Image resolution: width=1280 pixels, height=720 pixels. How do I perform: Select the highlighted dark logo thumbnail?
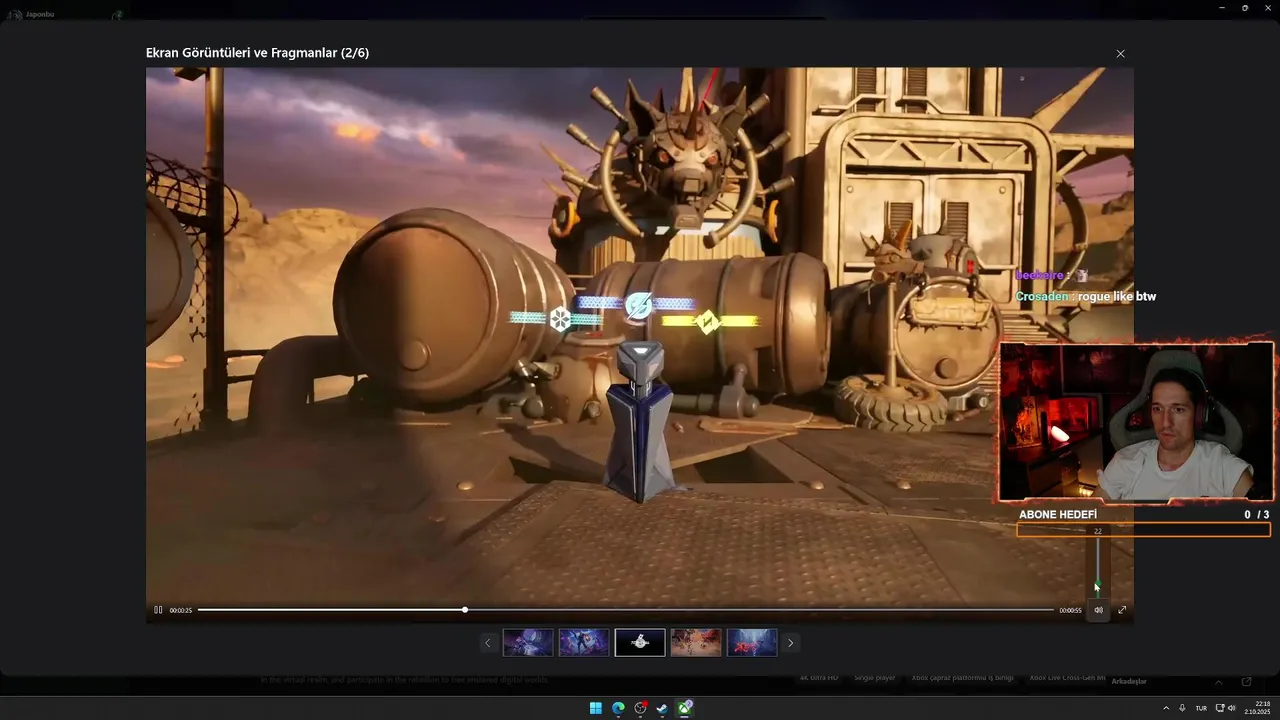click(640, 642)
